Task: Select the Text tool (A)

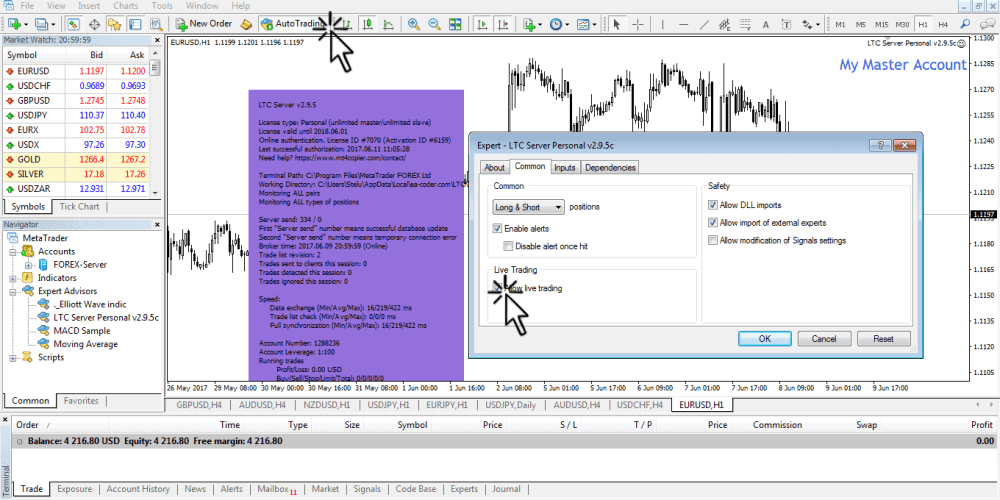Action: pyautogui.click(x=766, y=24)
